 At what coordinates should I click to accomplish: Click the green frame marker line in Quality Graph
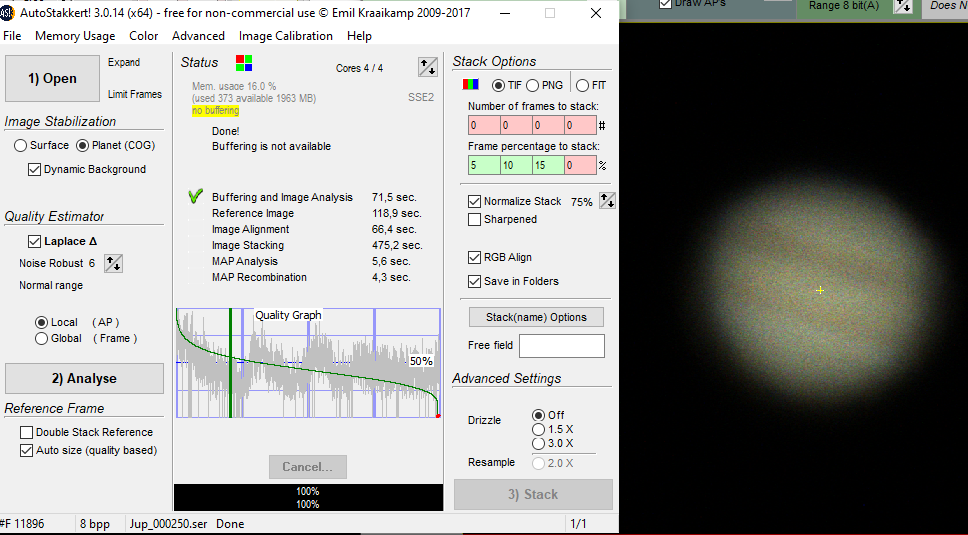(230, 363)
